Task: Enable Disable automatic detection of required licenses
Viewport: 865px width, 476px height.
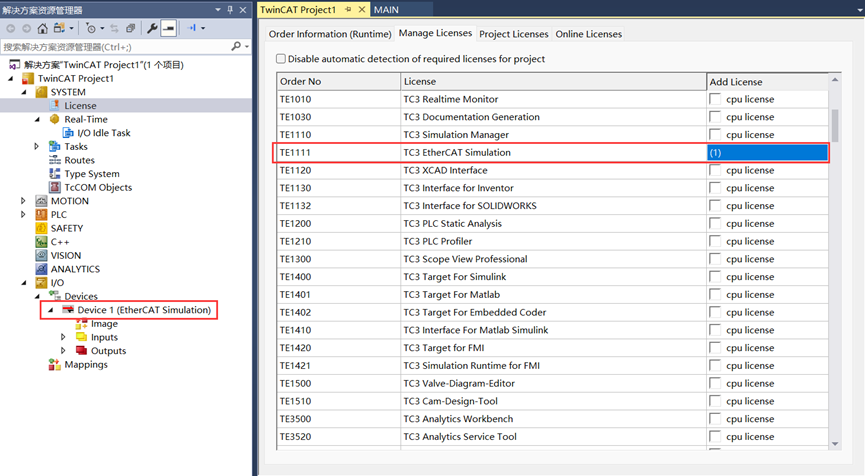Action: tap(281, 58)
